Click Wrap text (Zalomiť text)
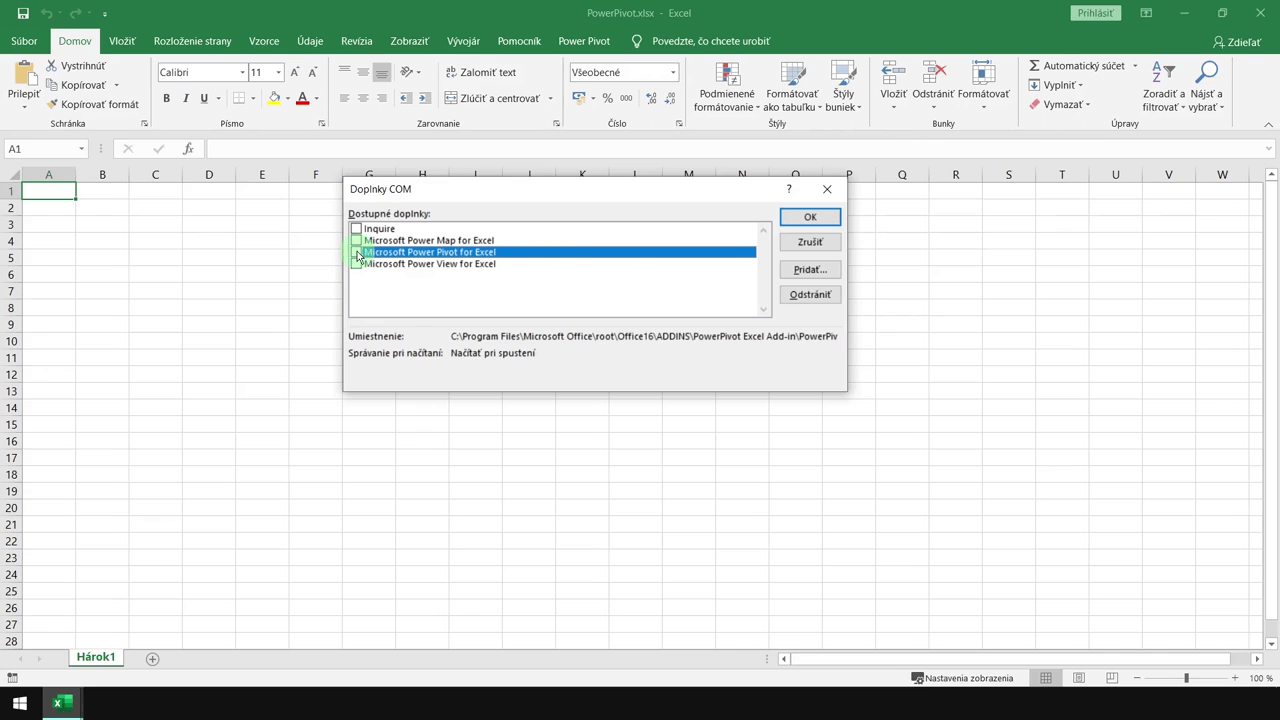 coord(481,72)
